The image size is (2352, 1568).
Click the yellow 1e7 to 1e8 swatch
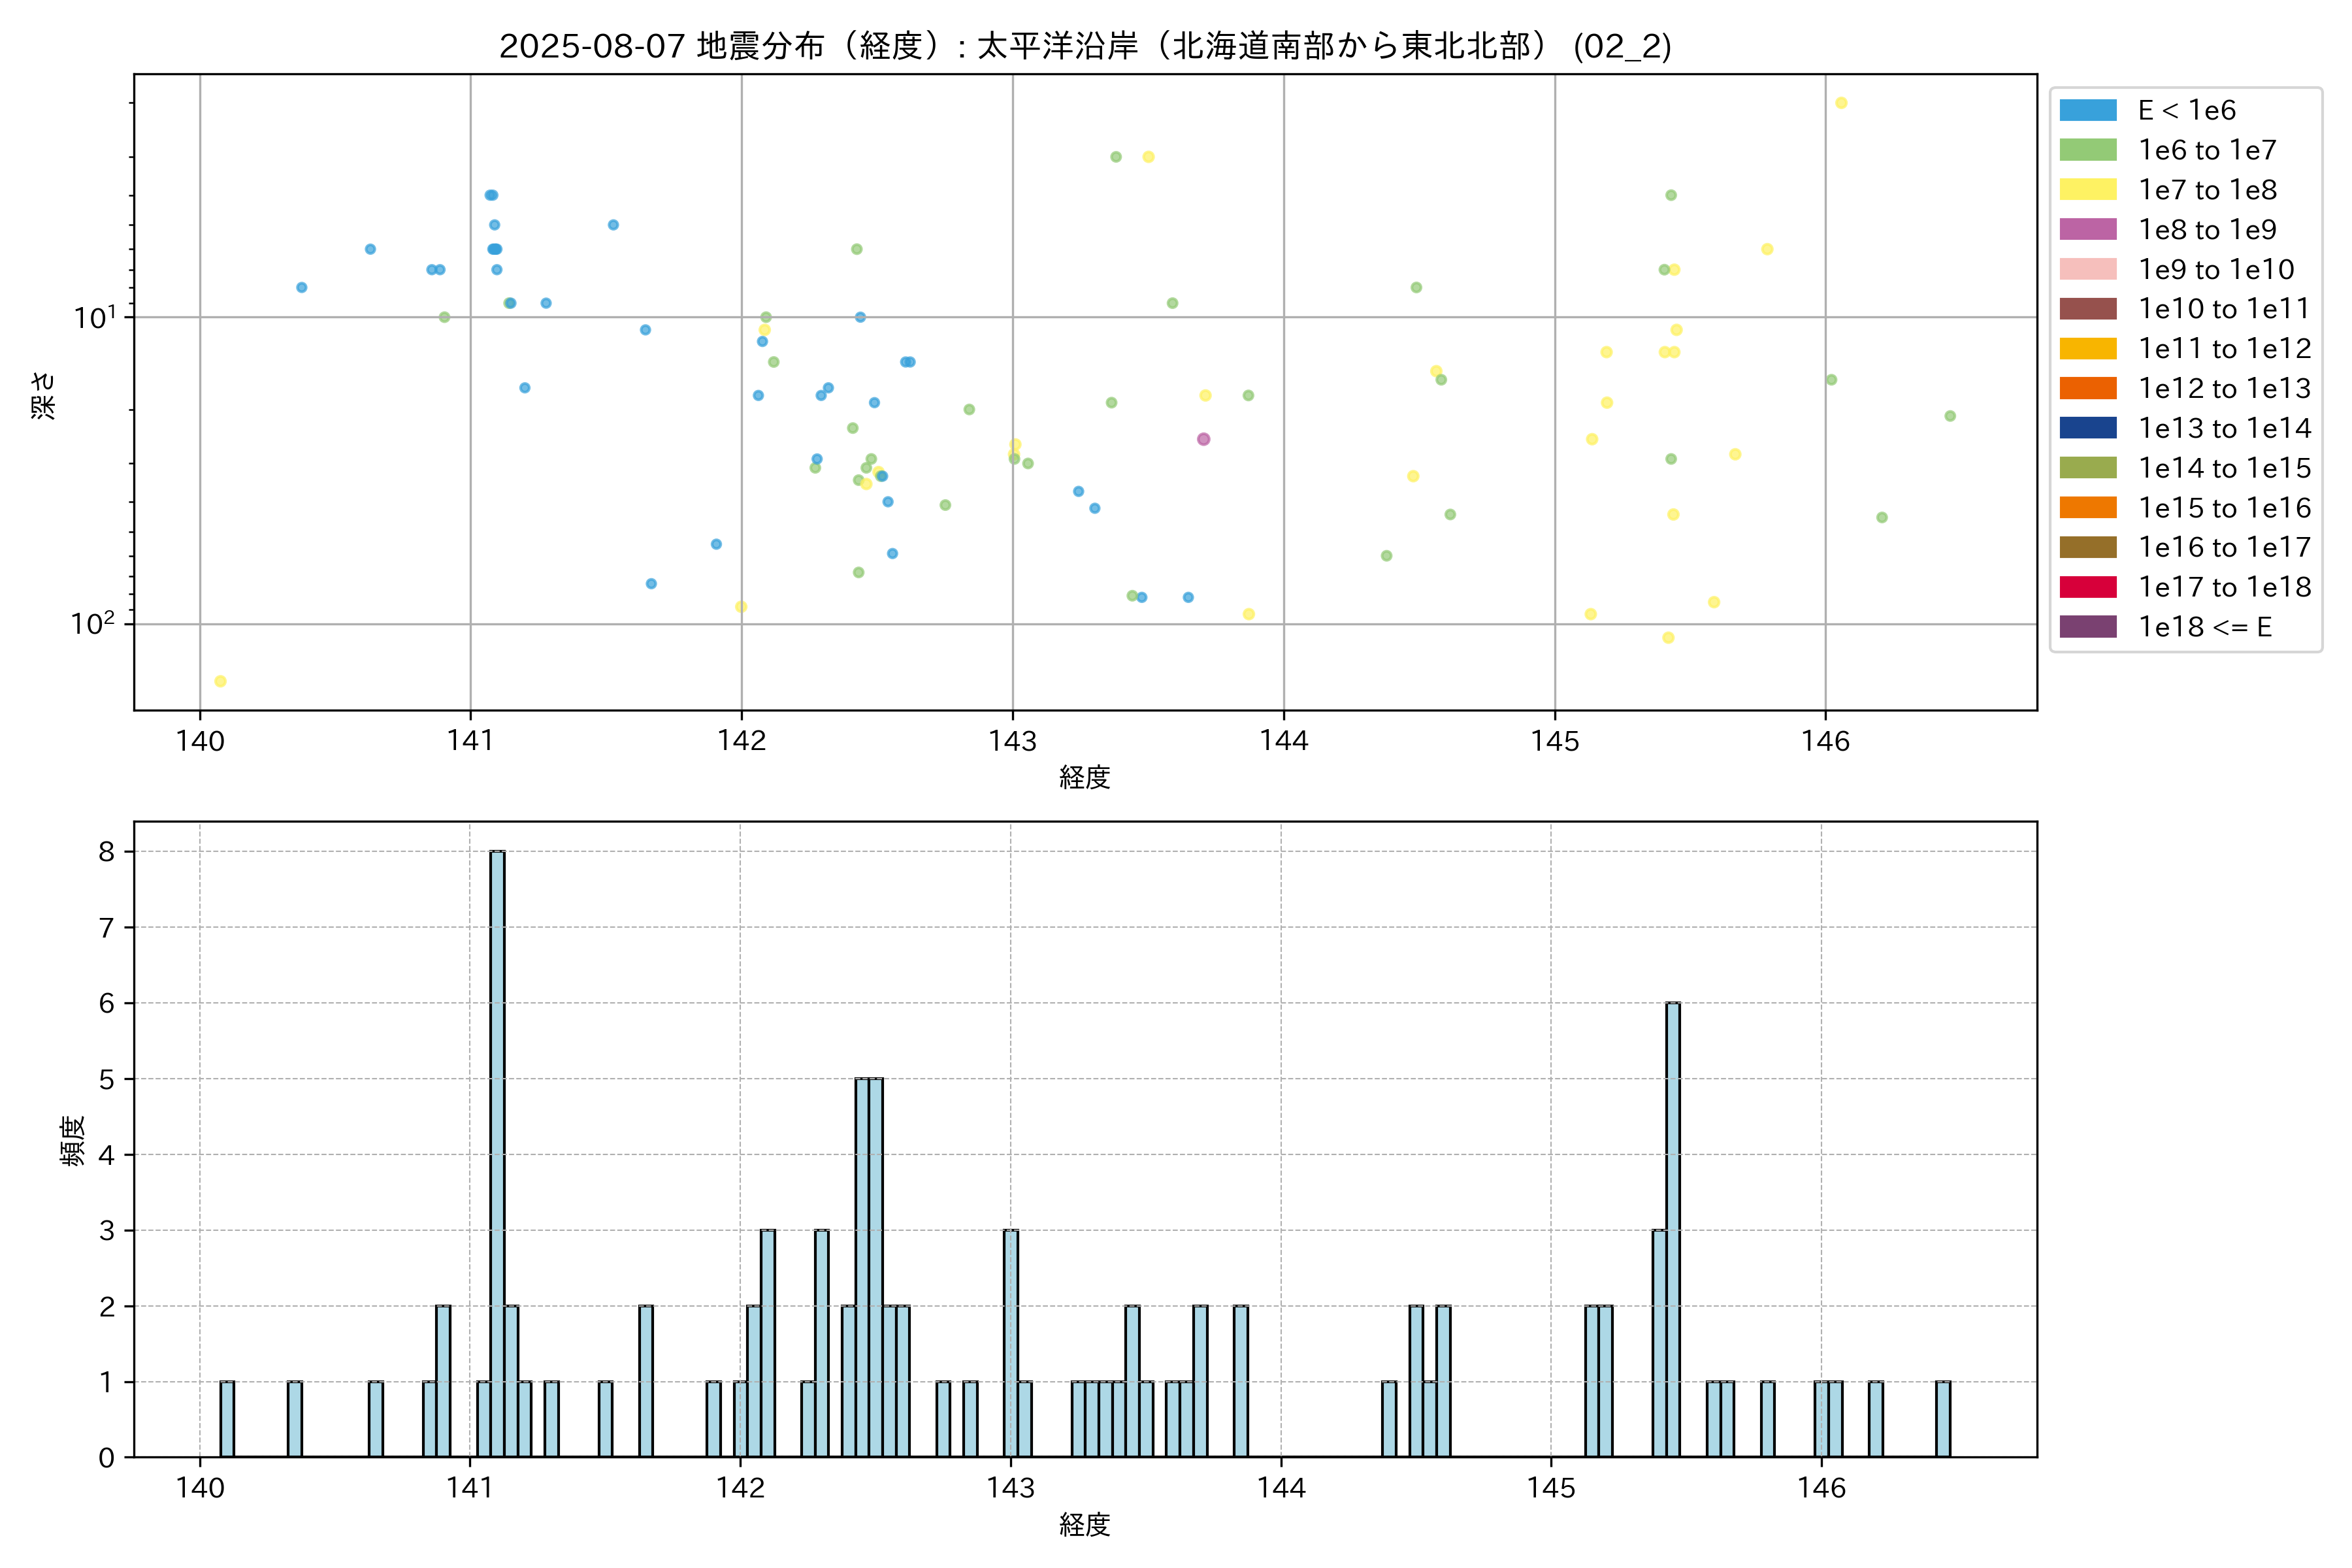click(x=2087, y=190)
